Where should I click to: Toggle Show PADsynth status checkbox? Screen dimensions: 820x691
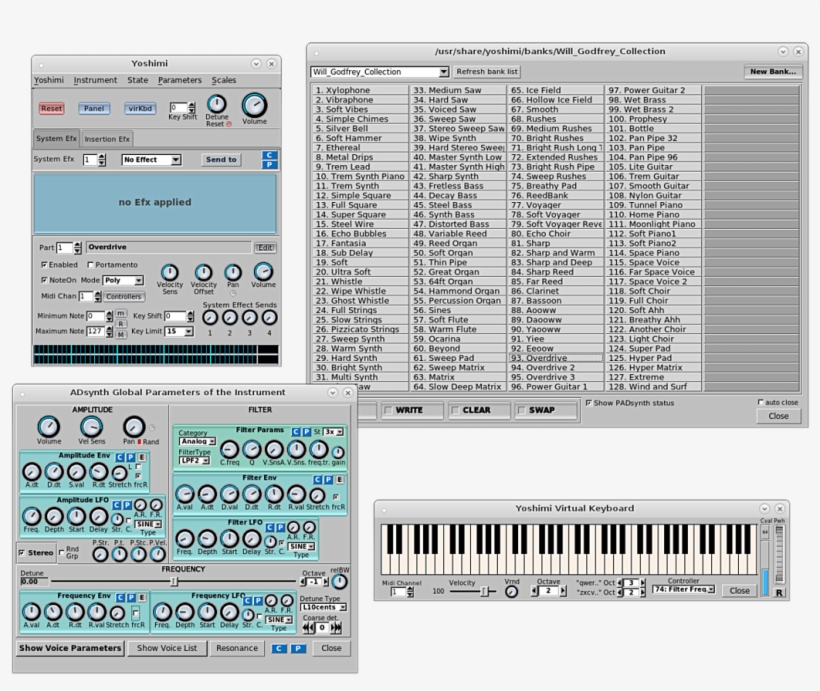coord(589,403)
